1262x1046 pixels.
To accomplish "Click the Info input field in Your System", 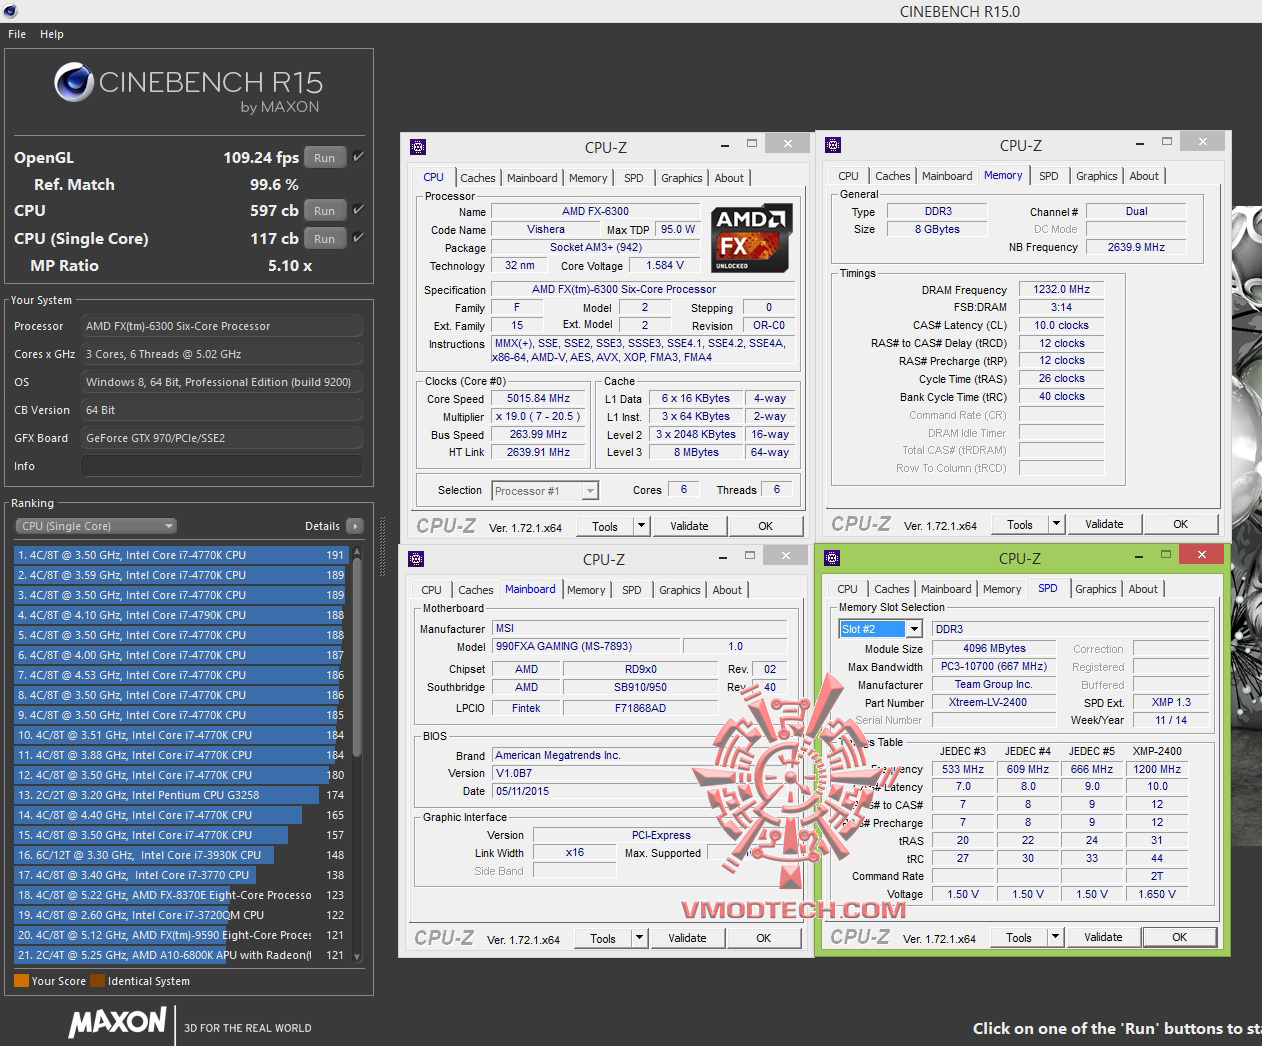I will click(x=222, y=466).
